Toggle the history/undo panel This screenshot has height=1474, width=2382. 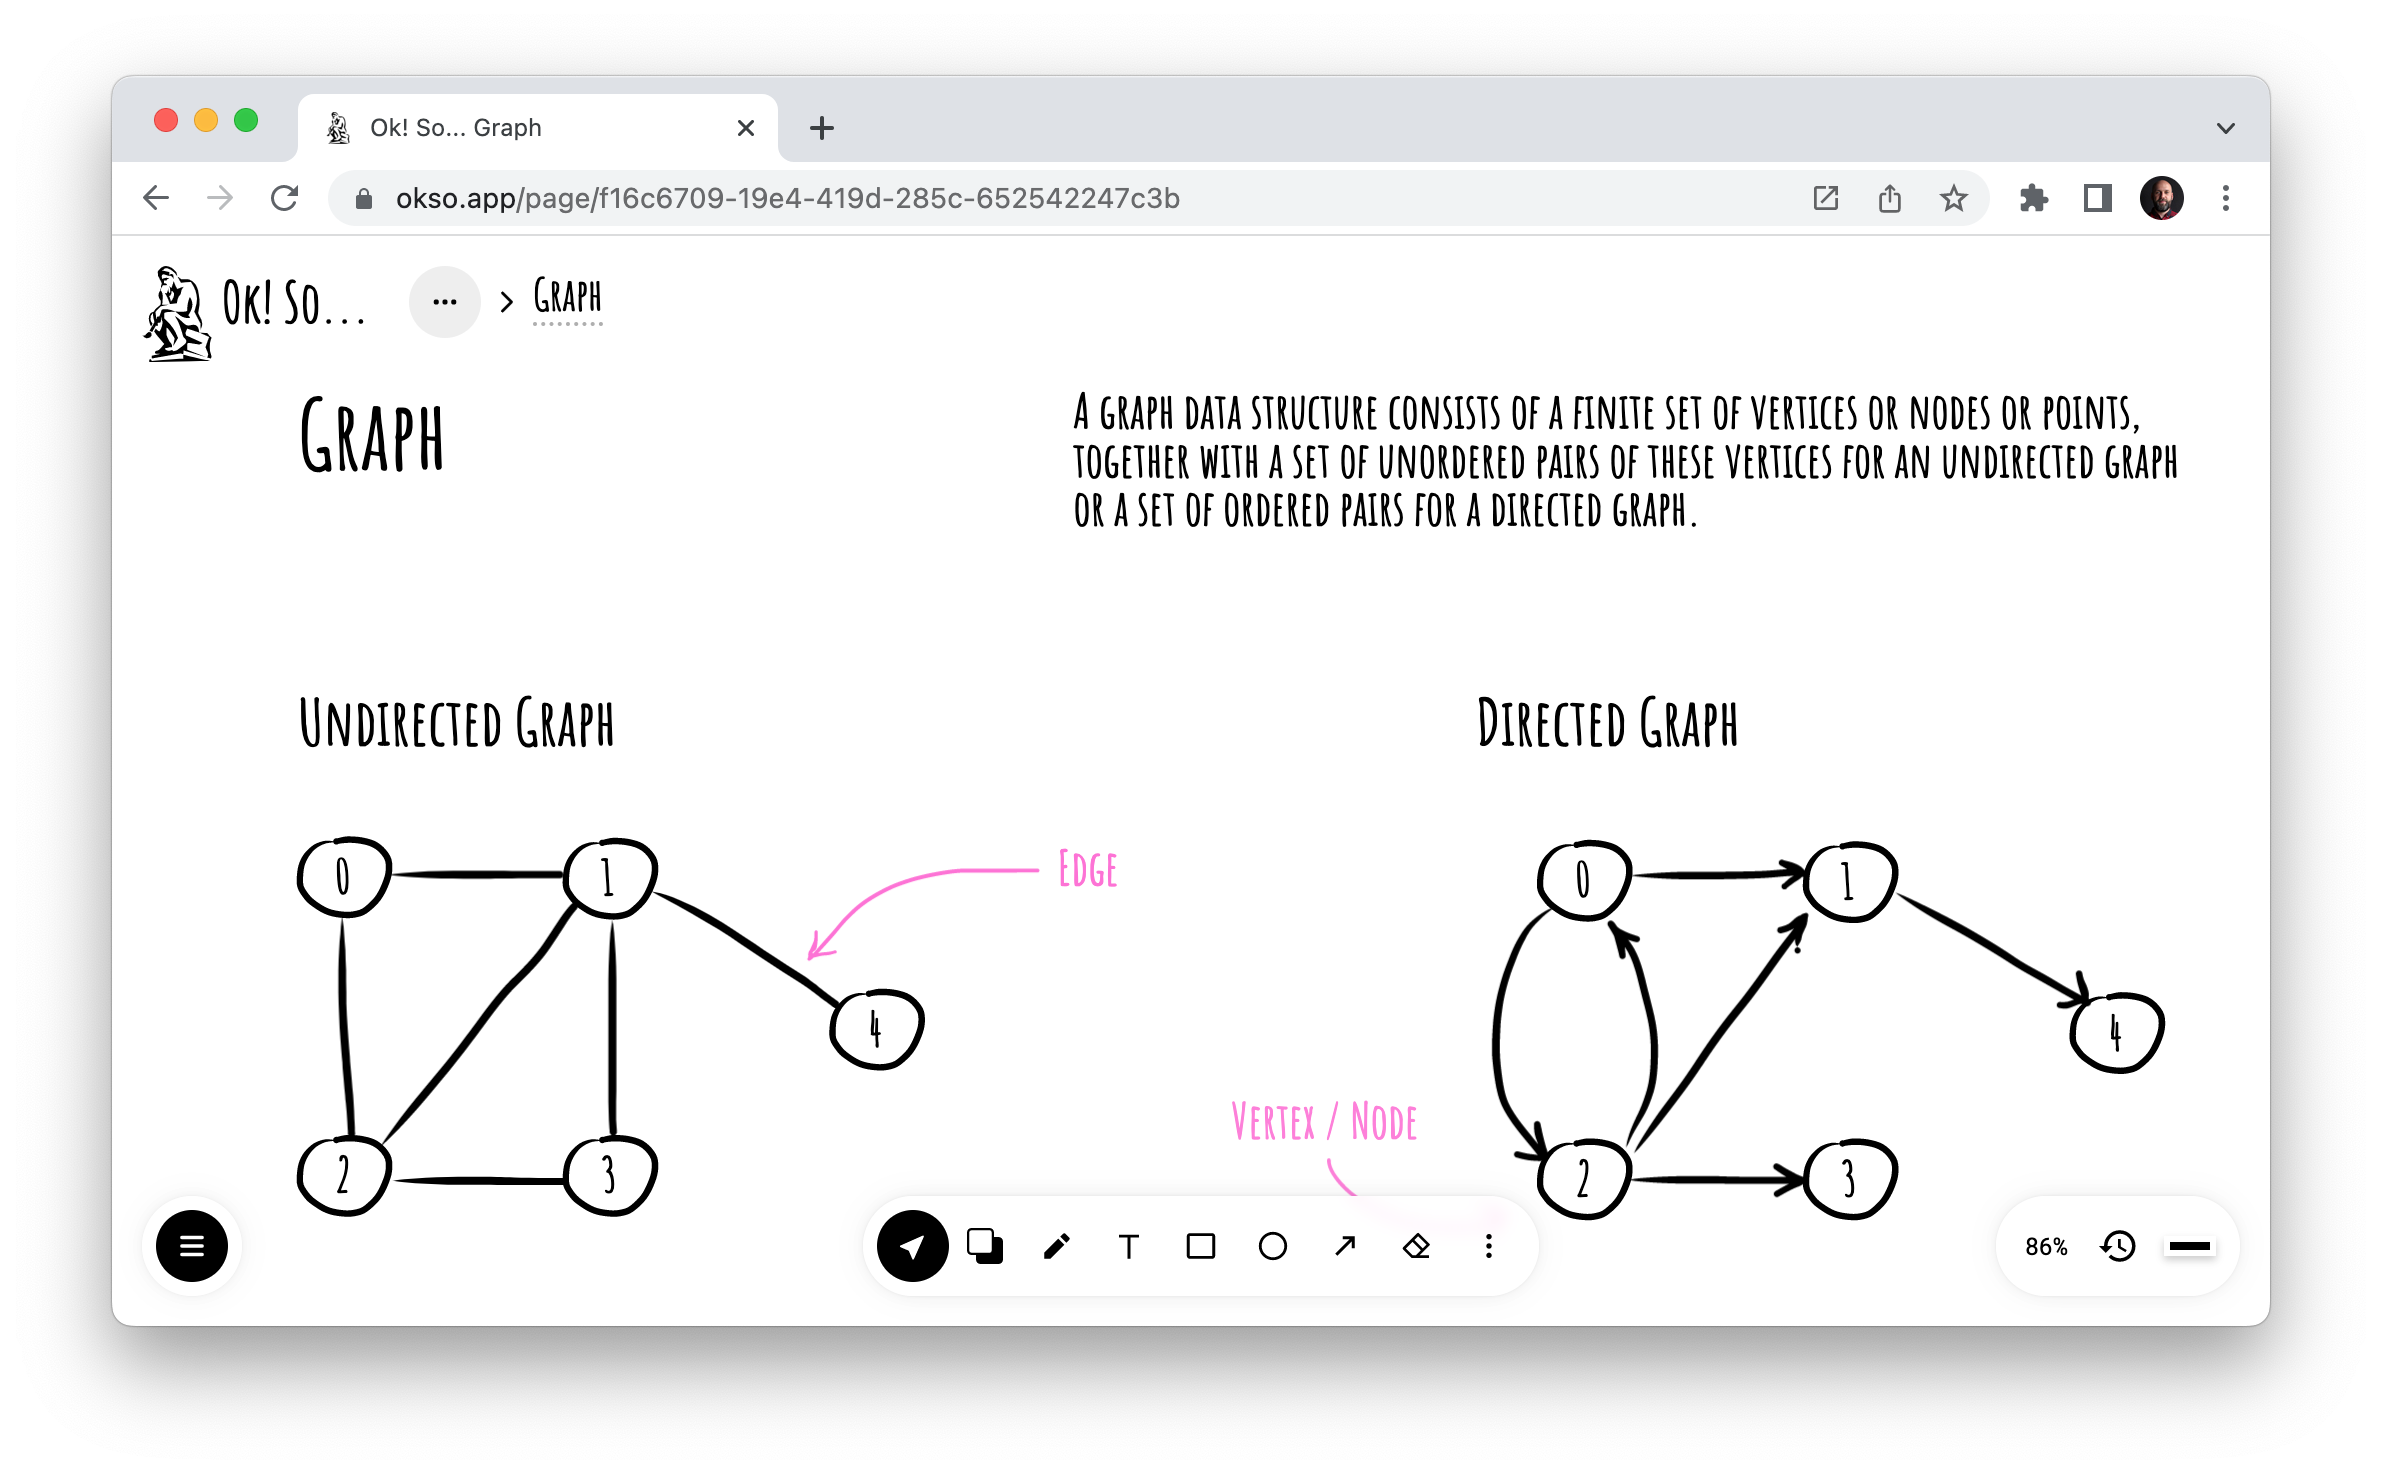coord(2118,1243)
